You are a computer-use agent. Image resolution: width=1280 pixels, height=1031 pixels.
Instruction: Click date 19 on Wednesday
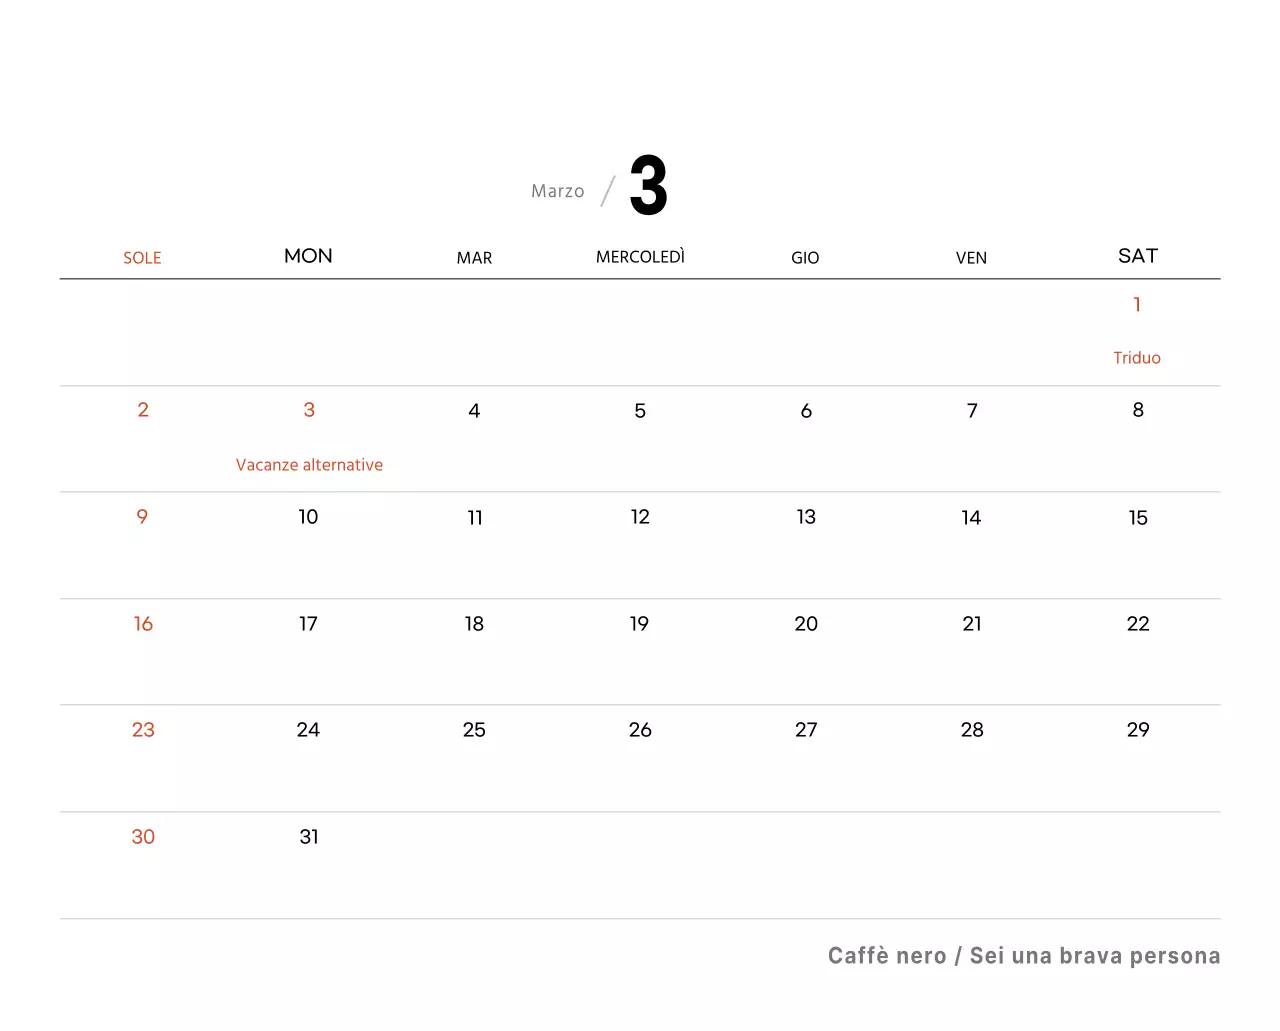pos(639,624)
